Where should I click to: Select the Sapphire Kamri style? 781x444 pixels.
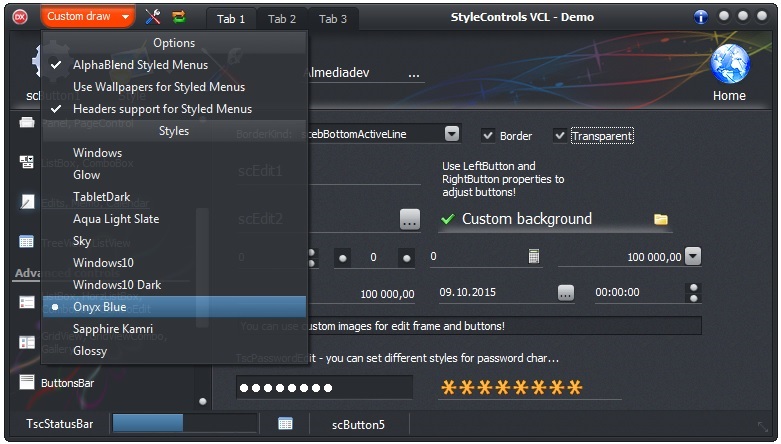[174, 329]
